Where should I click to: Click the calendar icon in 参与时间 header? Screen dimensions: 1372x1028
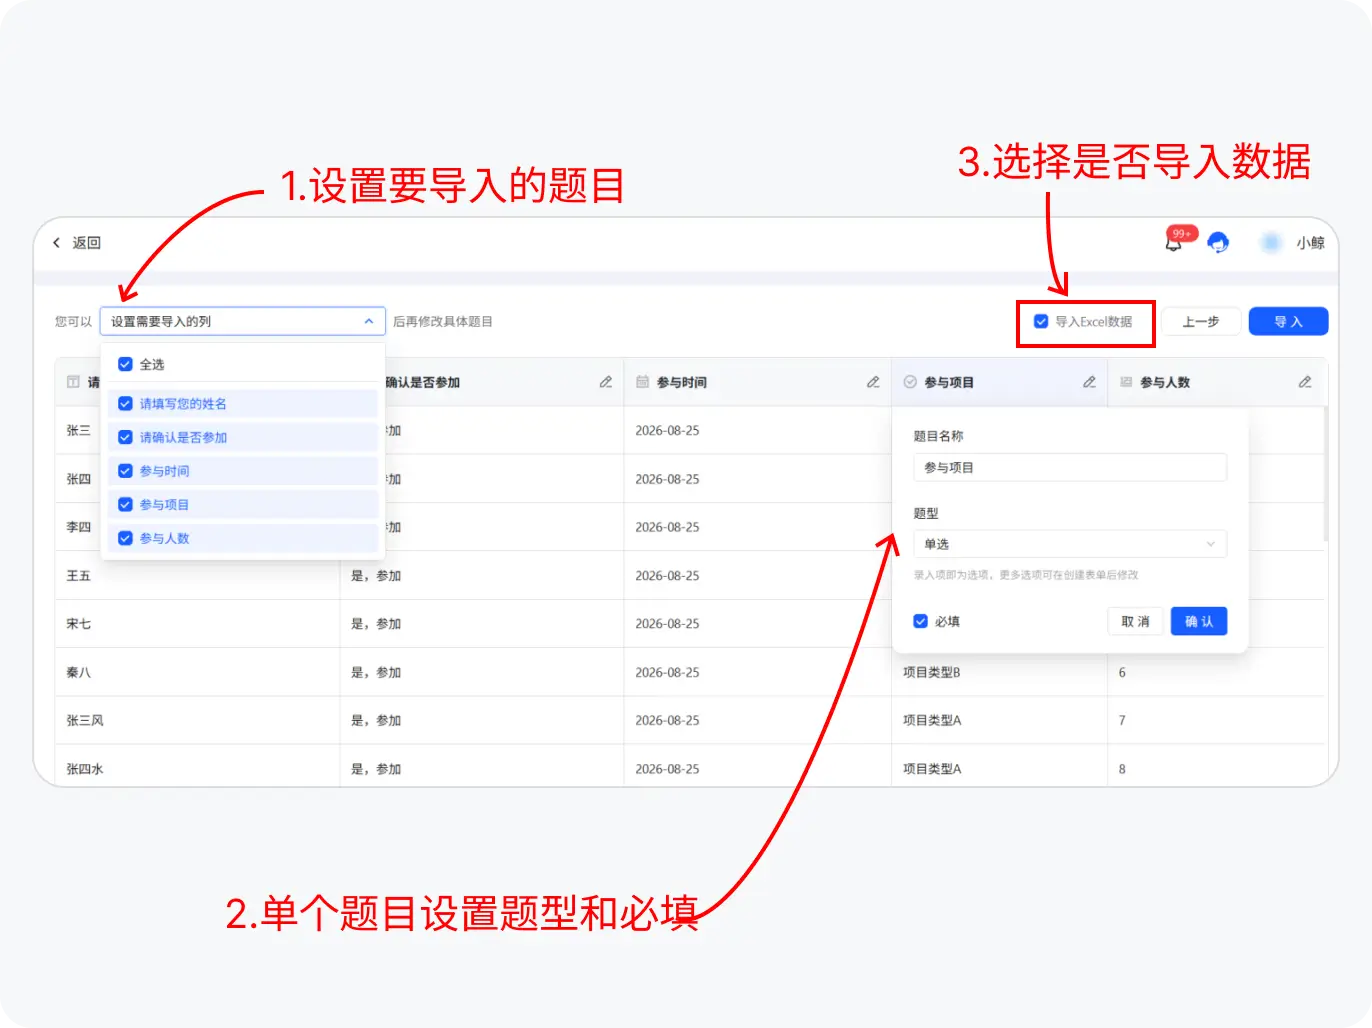(643, 382)
